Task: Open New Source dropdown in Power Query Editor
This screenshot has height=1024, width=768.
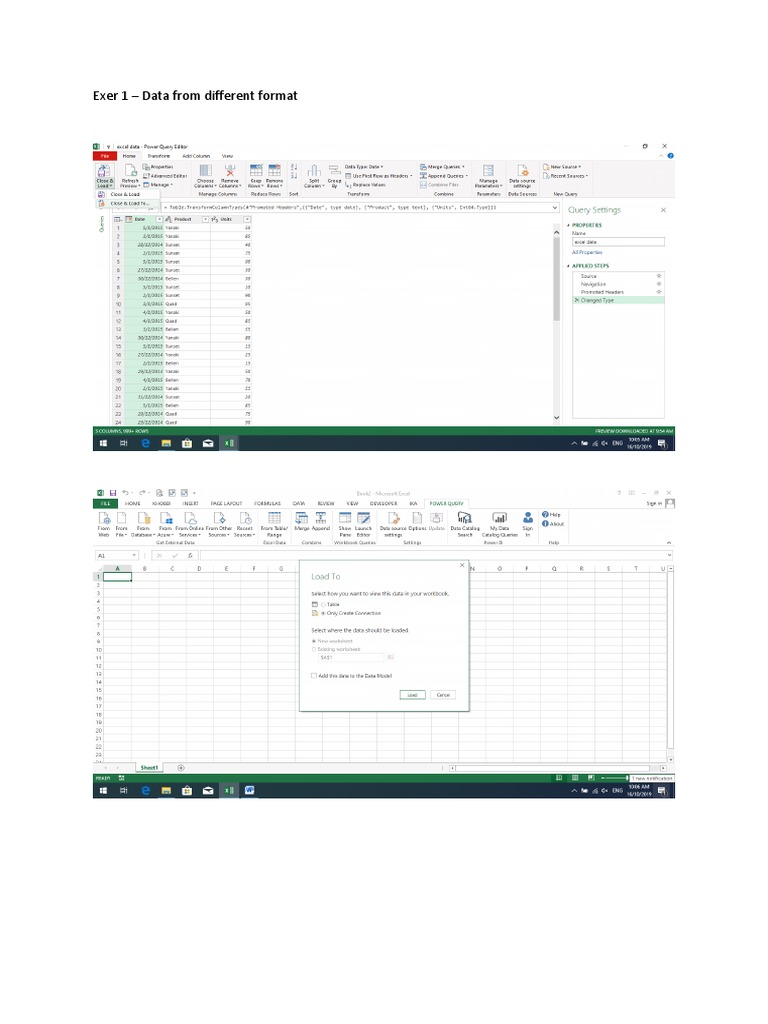Action: [562, 167]
